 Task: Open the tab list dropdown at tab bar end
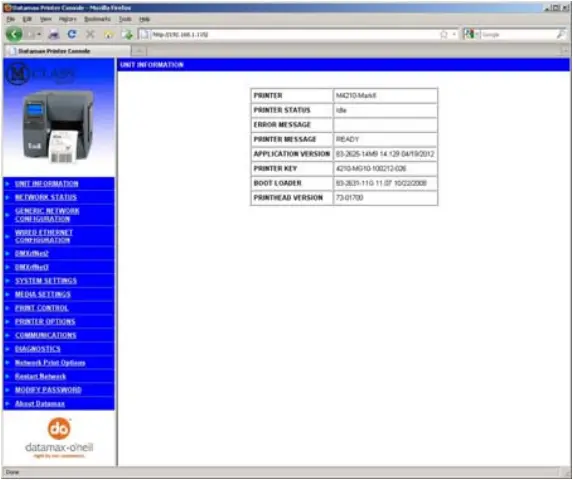coord(565,51)
